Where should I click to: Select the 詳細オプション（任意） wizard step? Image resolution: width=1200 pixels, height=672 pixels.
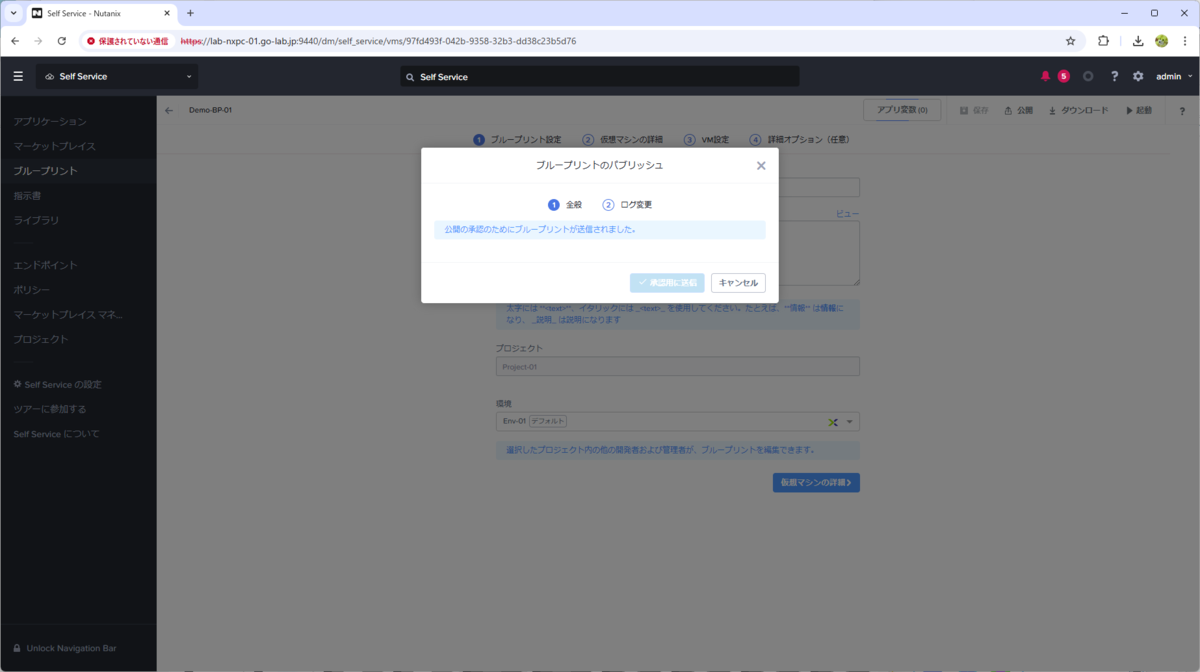(x=800, y=140)
